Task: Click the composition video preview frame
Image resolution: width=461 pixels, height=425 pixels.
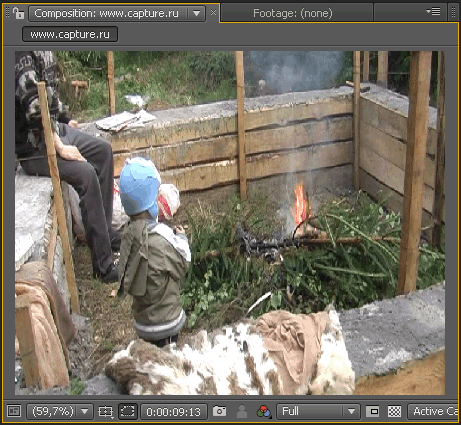Action: coord(230,223)
